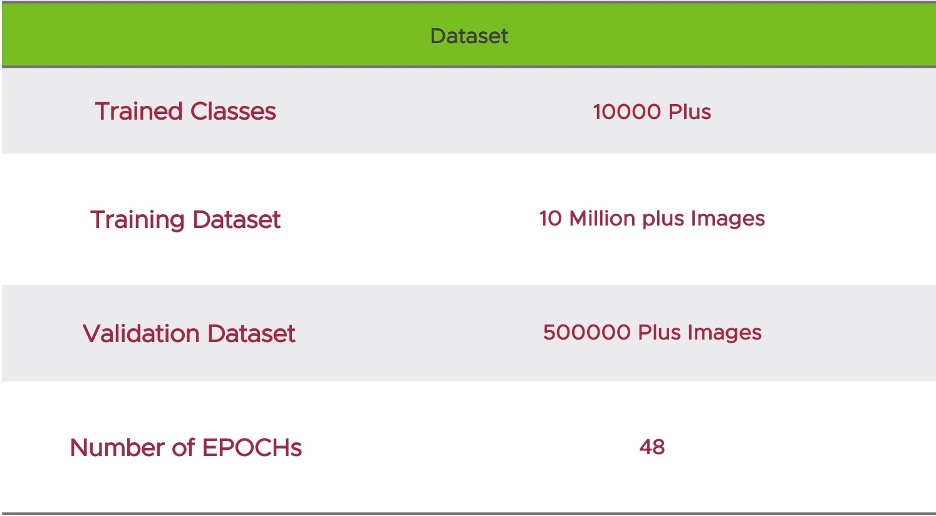936x516 pixels.
Task: Click the green Dataset header title
Action: tap(469, 36)
